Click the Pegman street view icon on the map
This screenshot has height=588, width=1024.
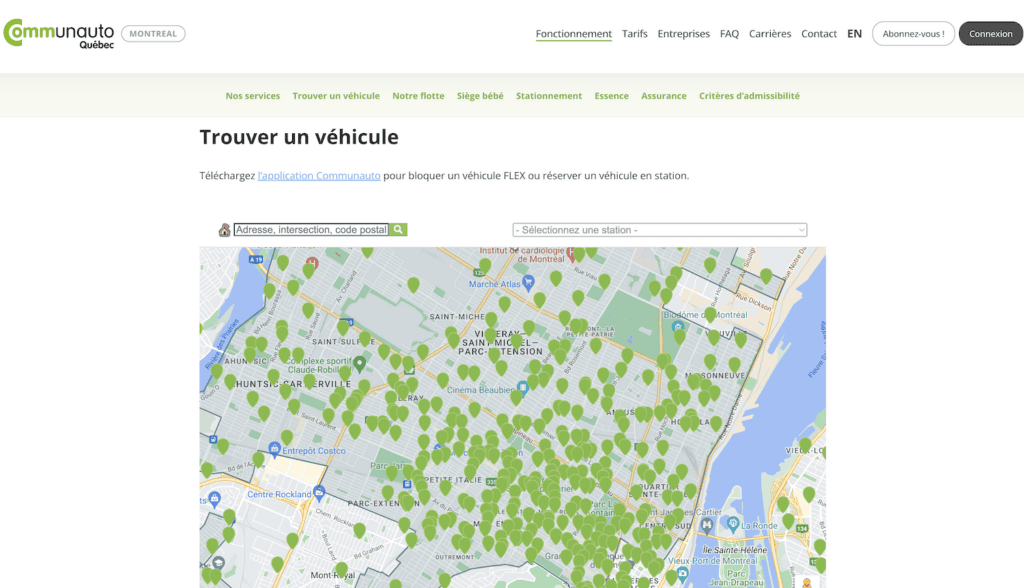pos(807,583)
